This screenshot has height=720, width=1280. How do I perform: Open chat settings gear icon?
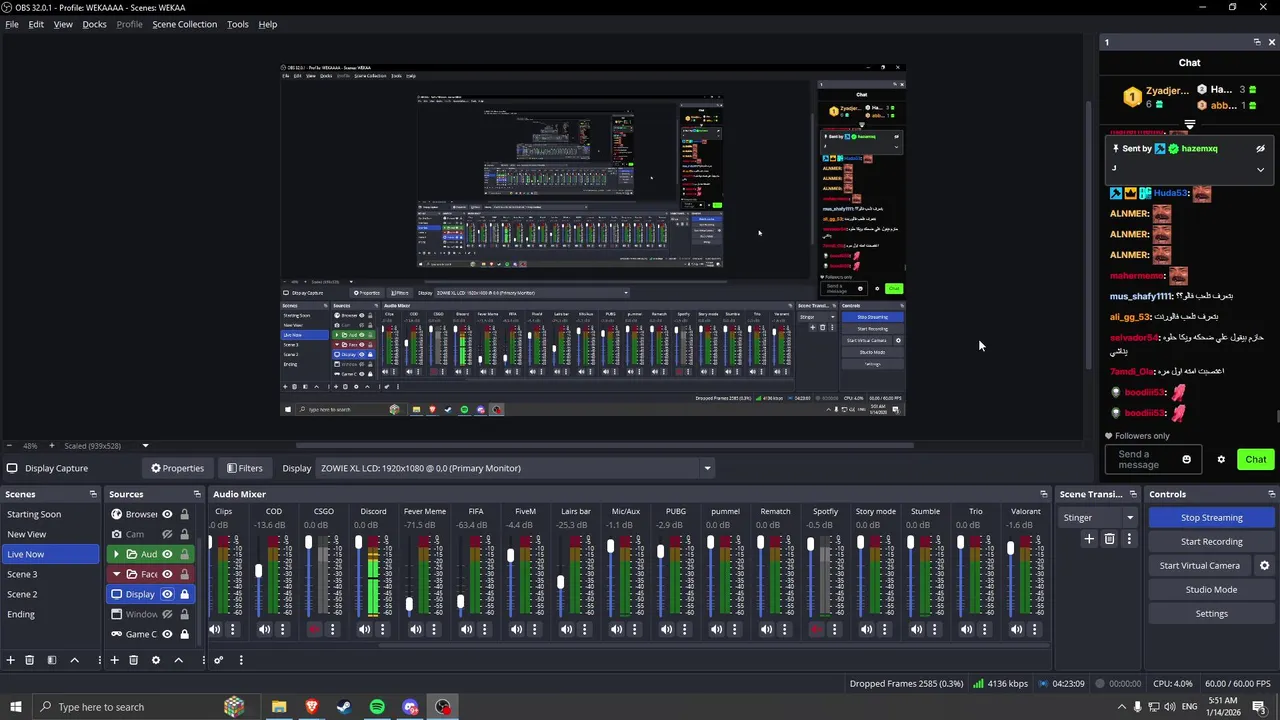pos(1221,459)
